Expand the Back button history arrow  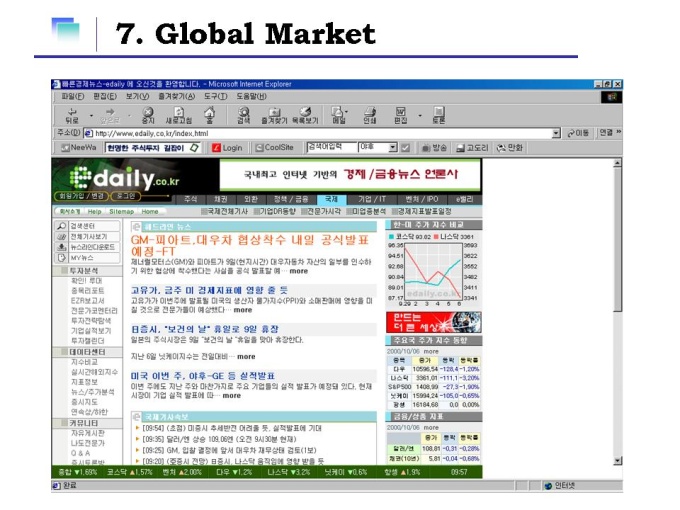[91, 116]
